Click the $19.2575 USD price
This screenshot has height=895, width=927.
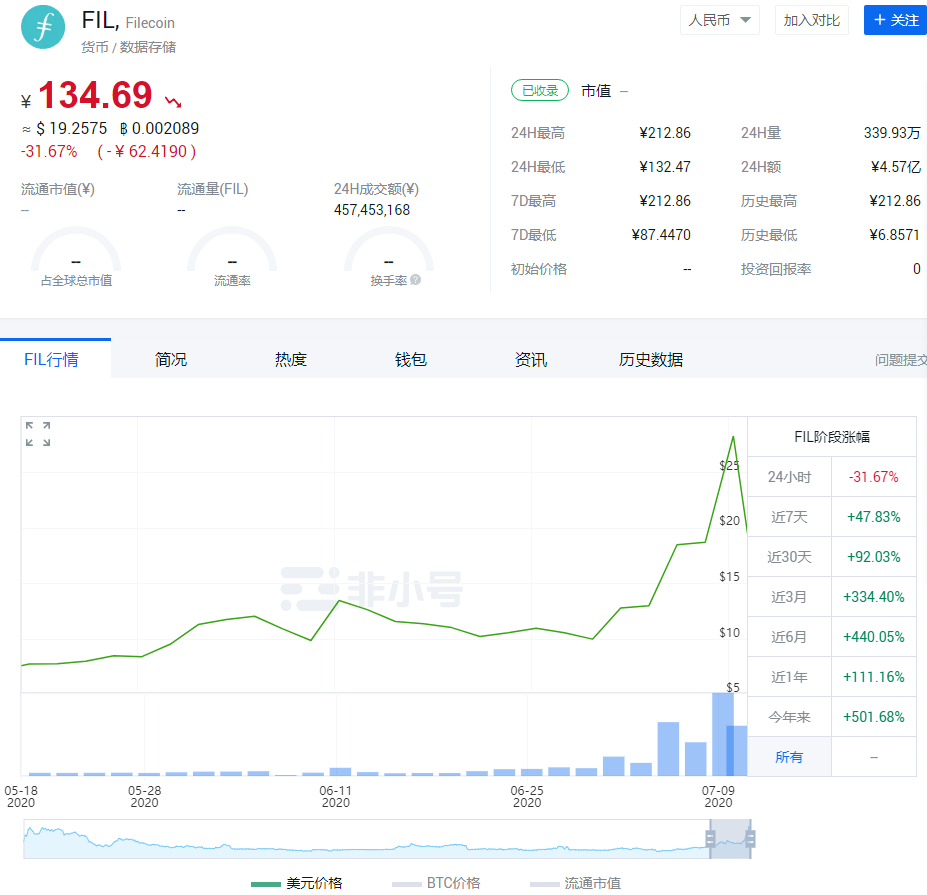pos(72,128)
